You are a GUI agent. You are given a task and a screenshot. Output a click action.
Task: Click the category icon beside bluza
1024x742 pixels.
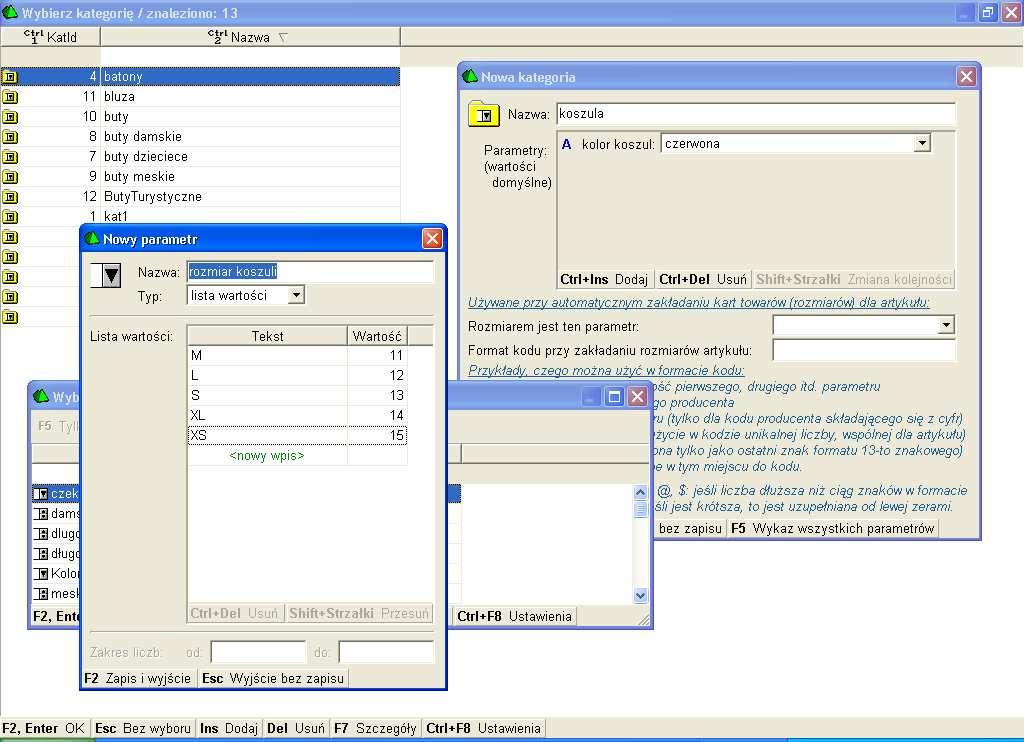(x=10, y=97)
